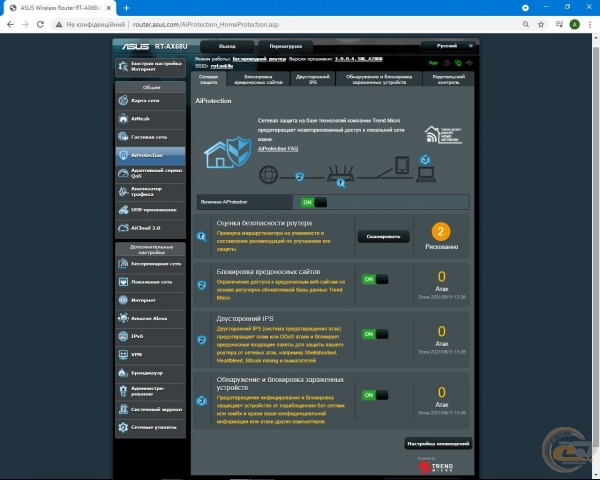600x480 pixels.
Task: Open Amazon Alexa settings
Action: [150, 318]
